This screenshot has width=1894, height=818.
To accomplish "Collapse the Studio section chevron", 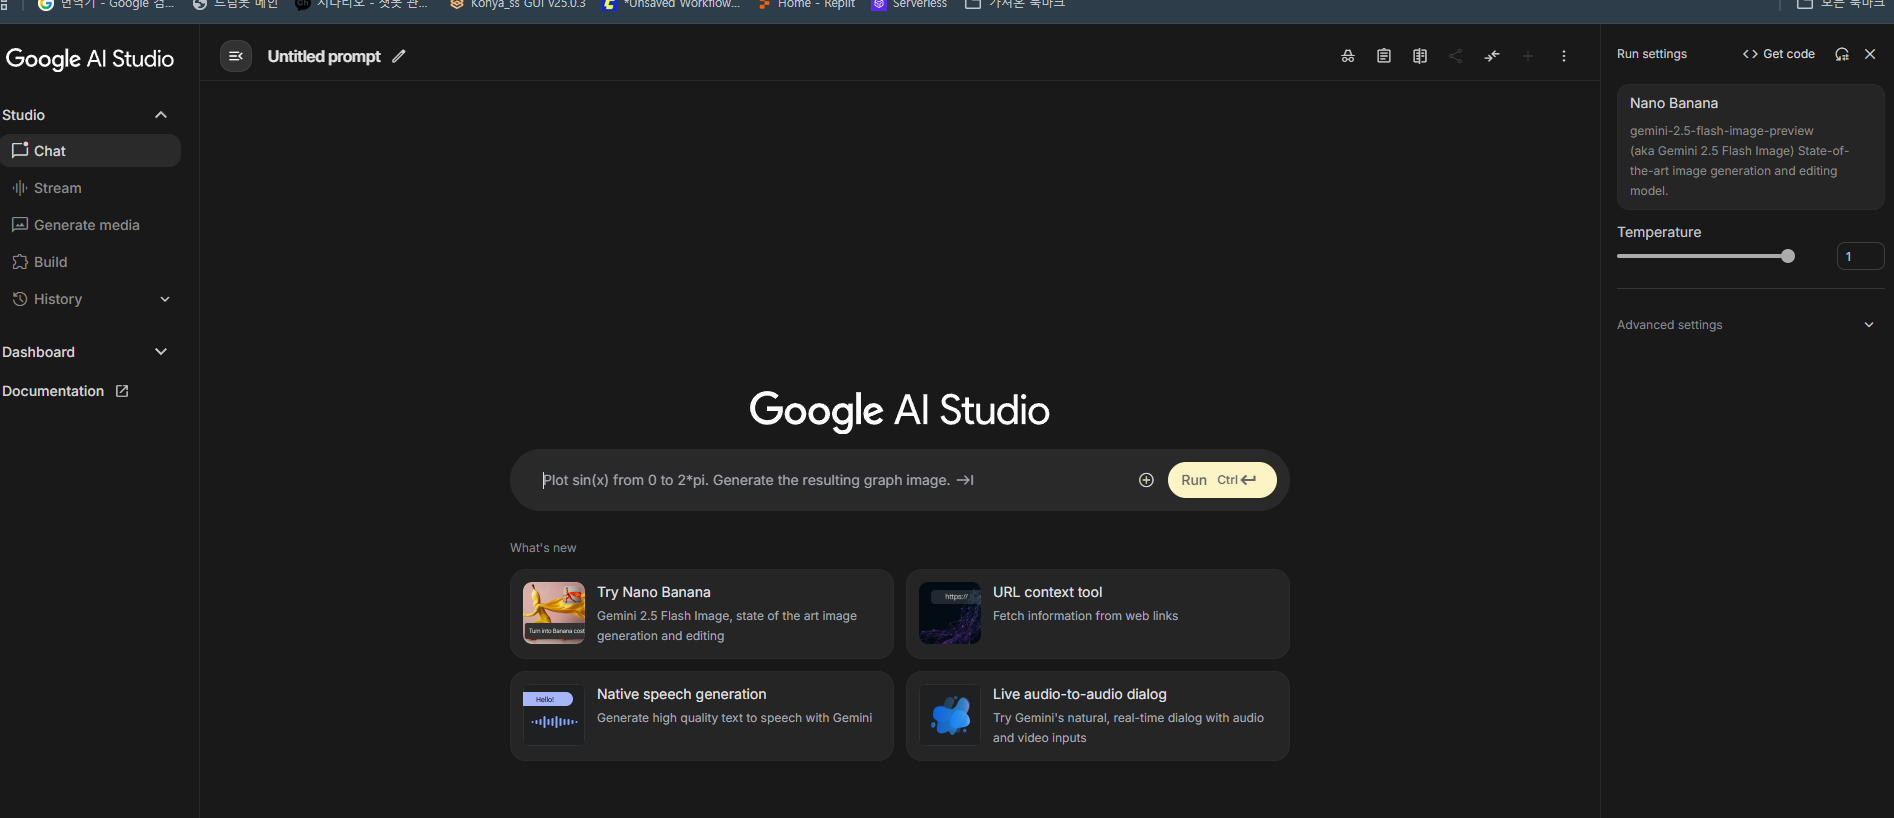I will (x=161, y=115).
